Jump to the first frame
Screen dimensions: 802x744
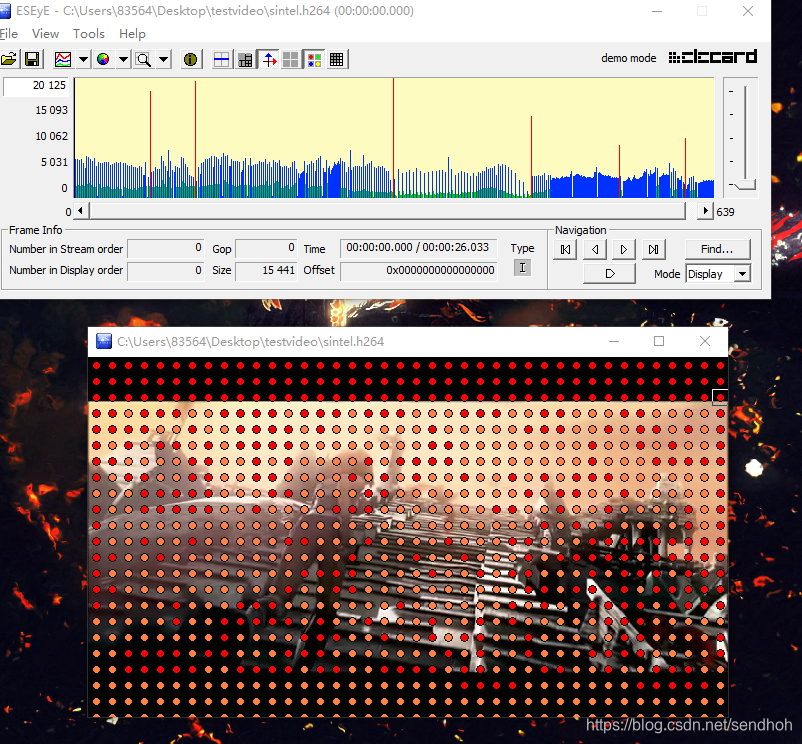(565, 250)
